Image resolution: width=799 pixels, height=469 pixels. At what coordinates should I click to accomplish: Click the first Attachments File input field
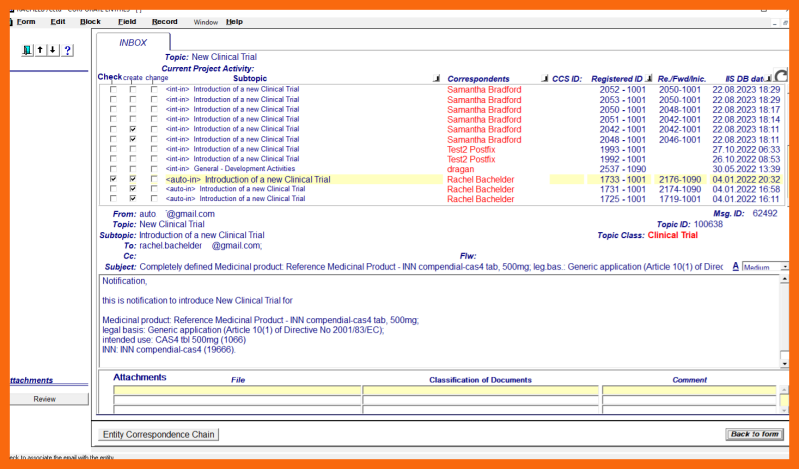click(237, 391)
